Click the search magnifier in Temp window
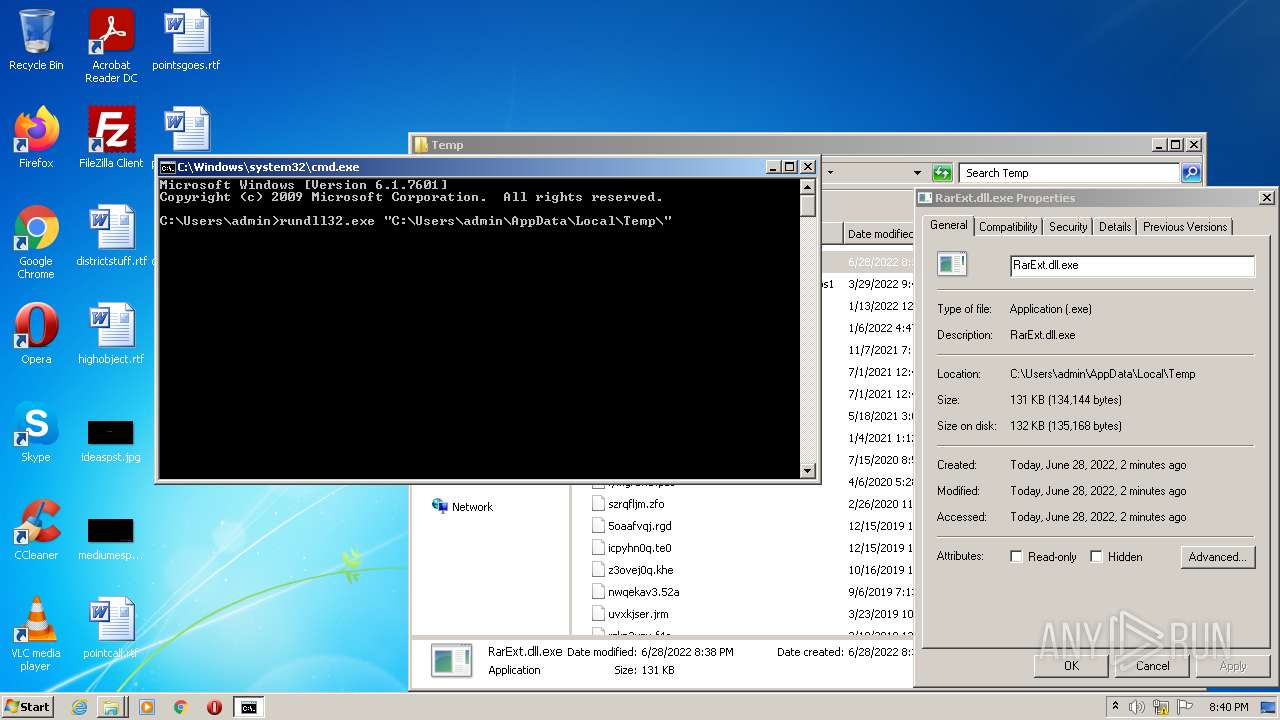 coord(1191,173)
